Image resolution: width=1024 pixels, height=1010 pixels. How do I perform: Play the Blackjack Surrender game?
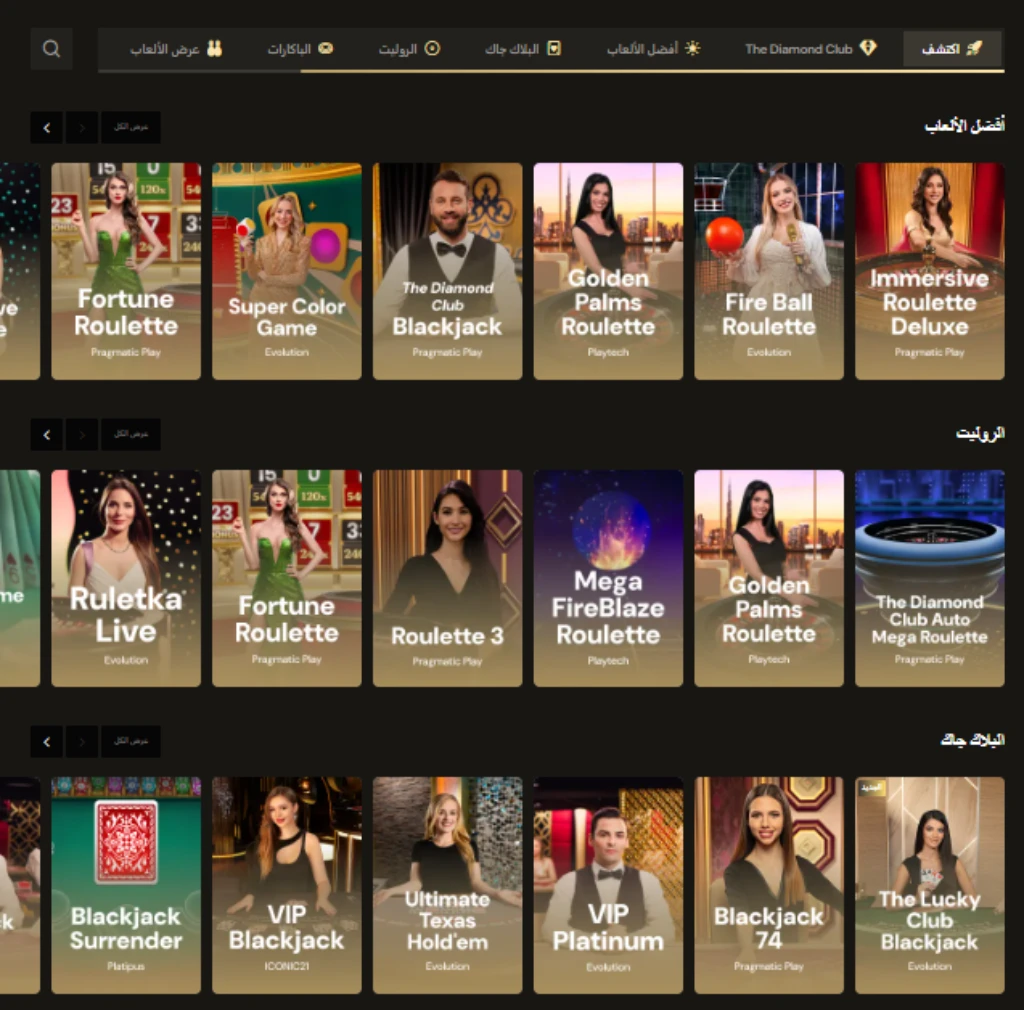[x=126, y=885]
